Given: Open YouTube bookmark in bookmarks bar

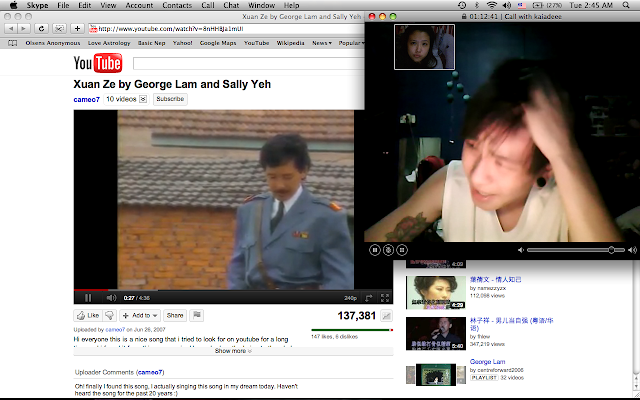Looking at the screenshot, I should coord(256,43).
